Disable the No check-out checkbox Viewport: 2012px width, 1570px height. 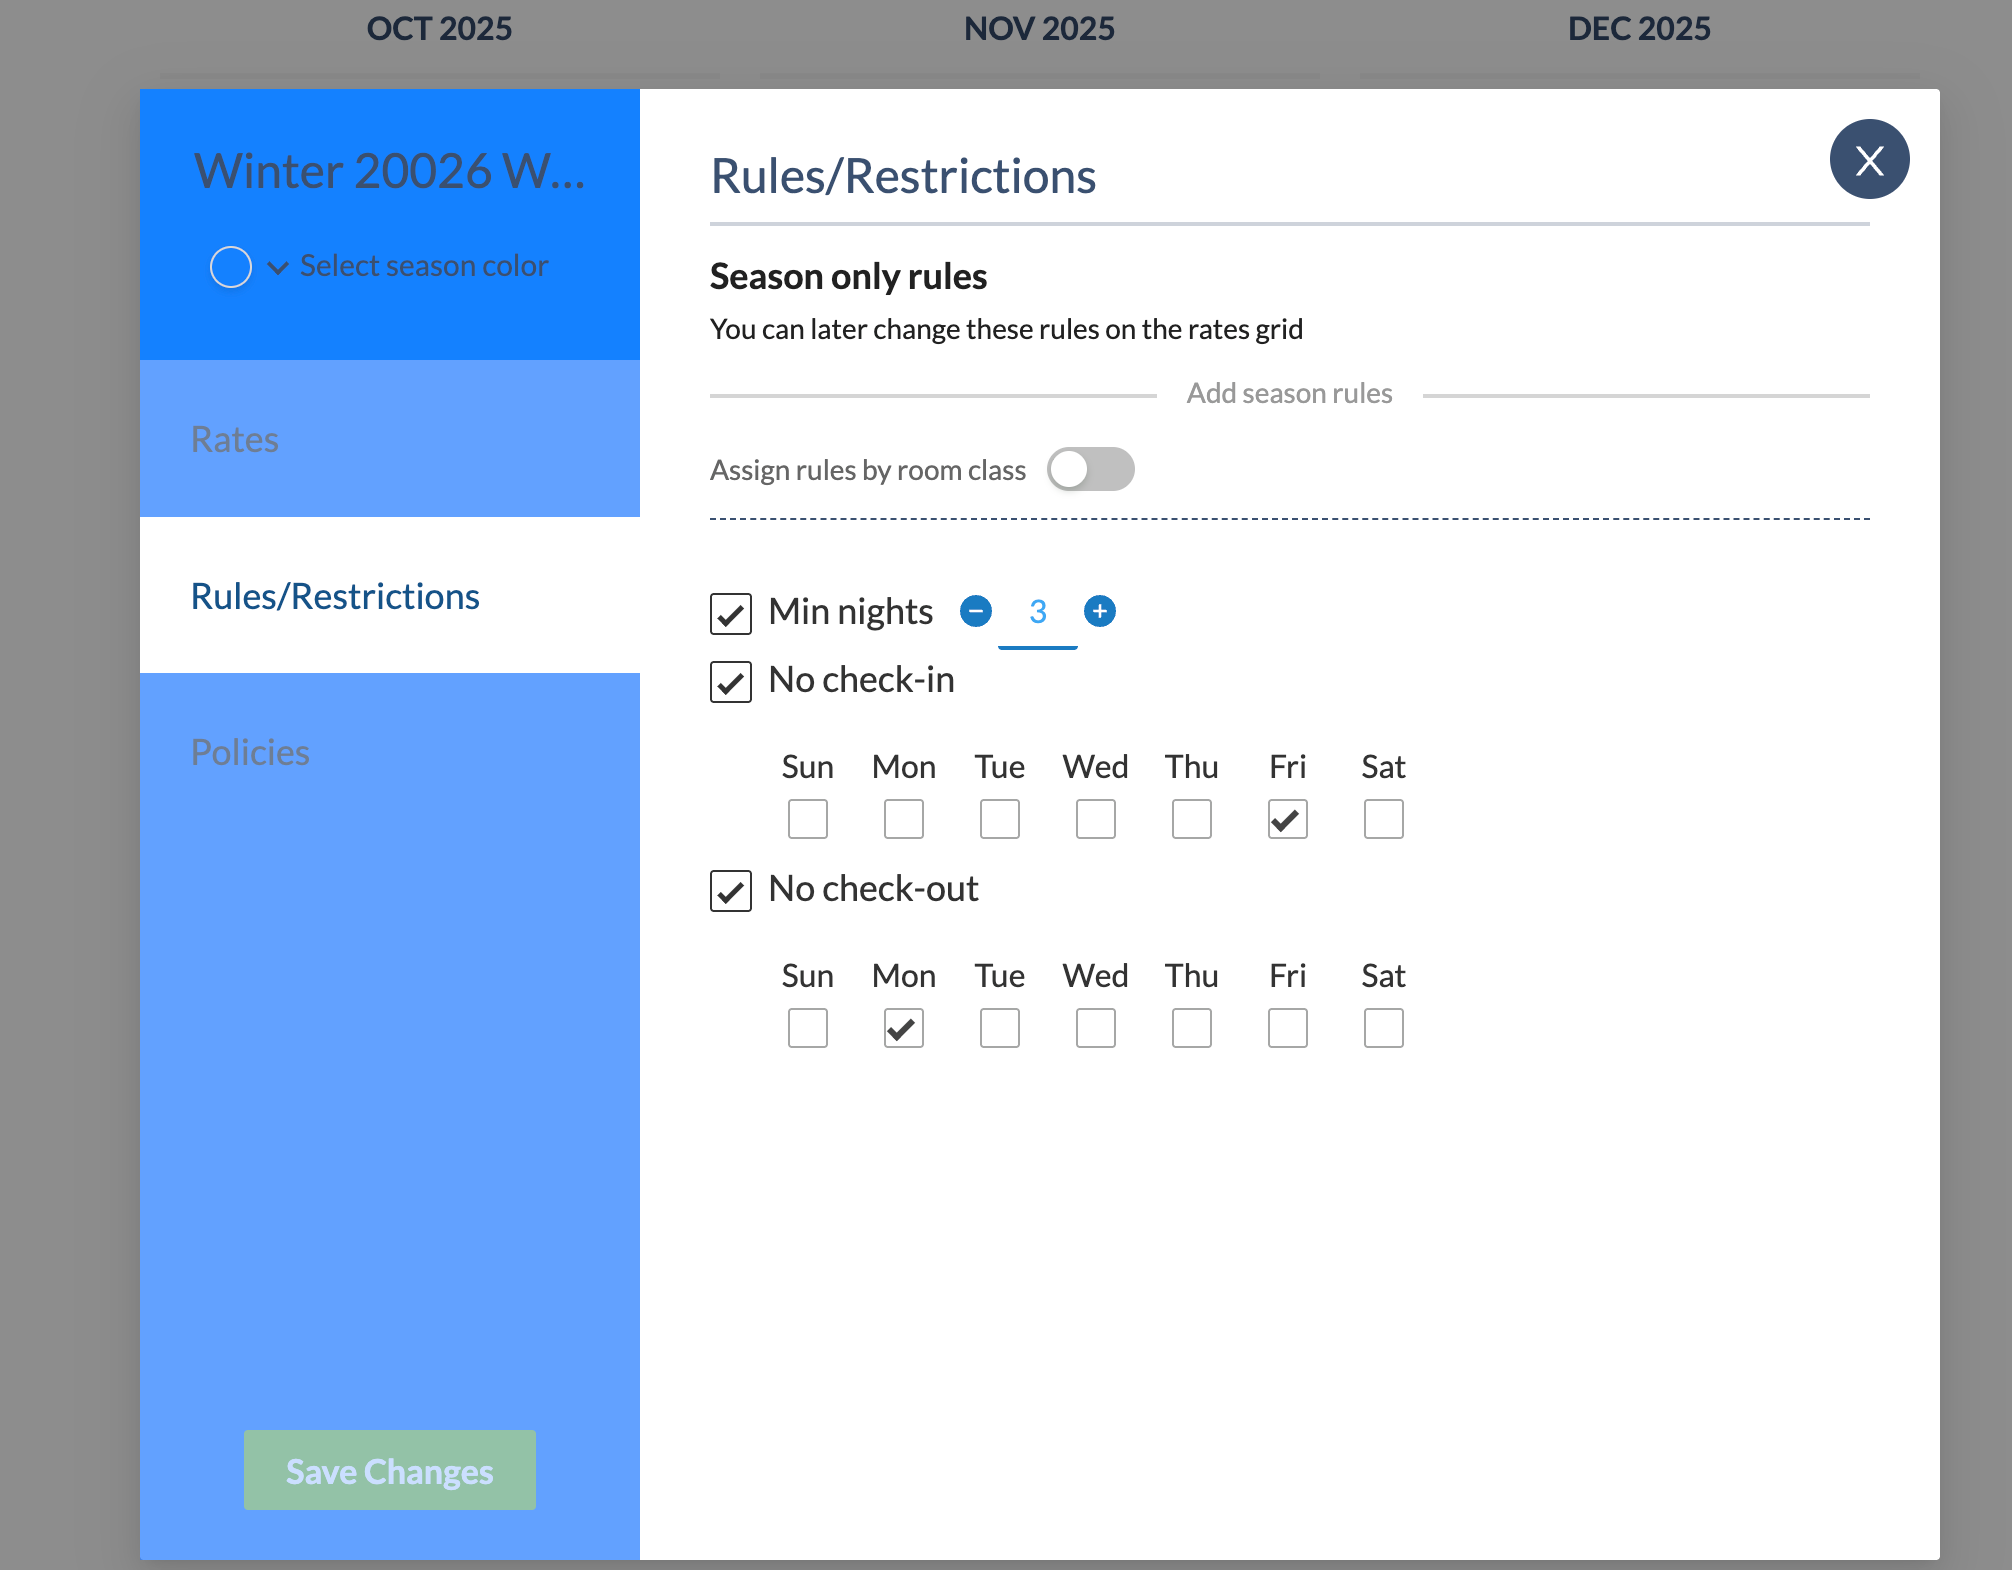(731, 891)
